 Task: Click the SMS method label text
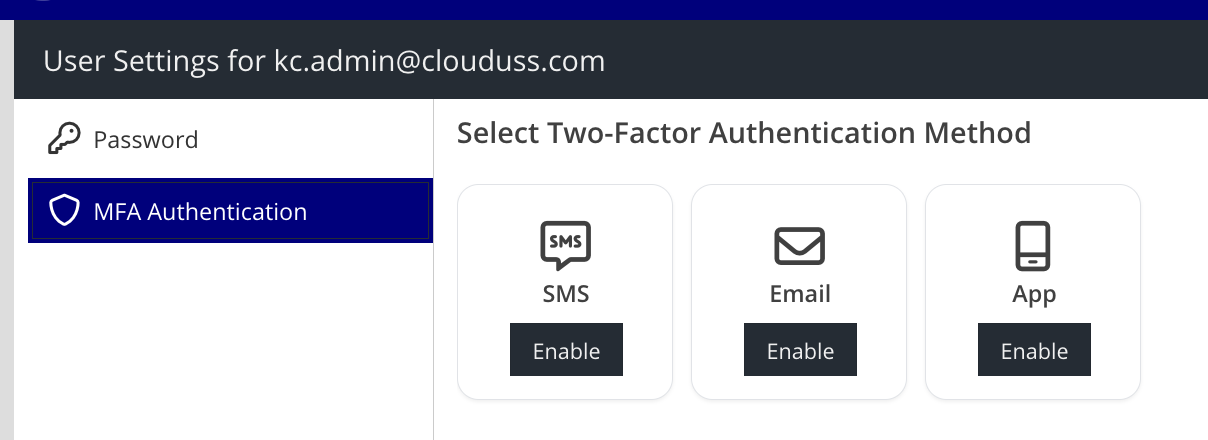coord(565,294)
